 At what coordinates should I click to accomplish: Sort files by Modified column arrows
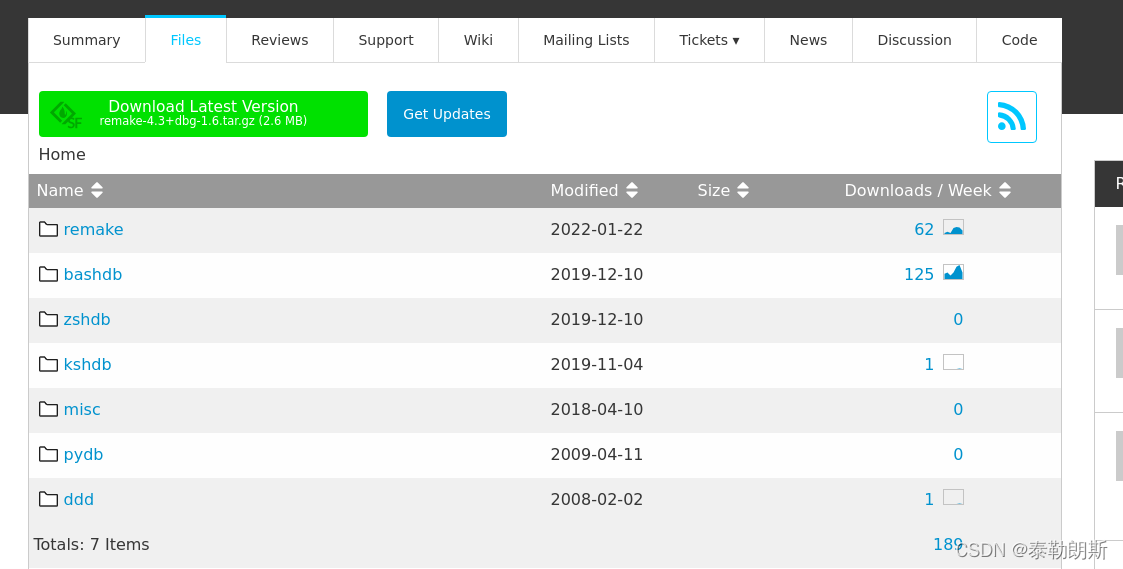[x=632, y=191]
